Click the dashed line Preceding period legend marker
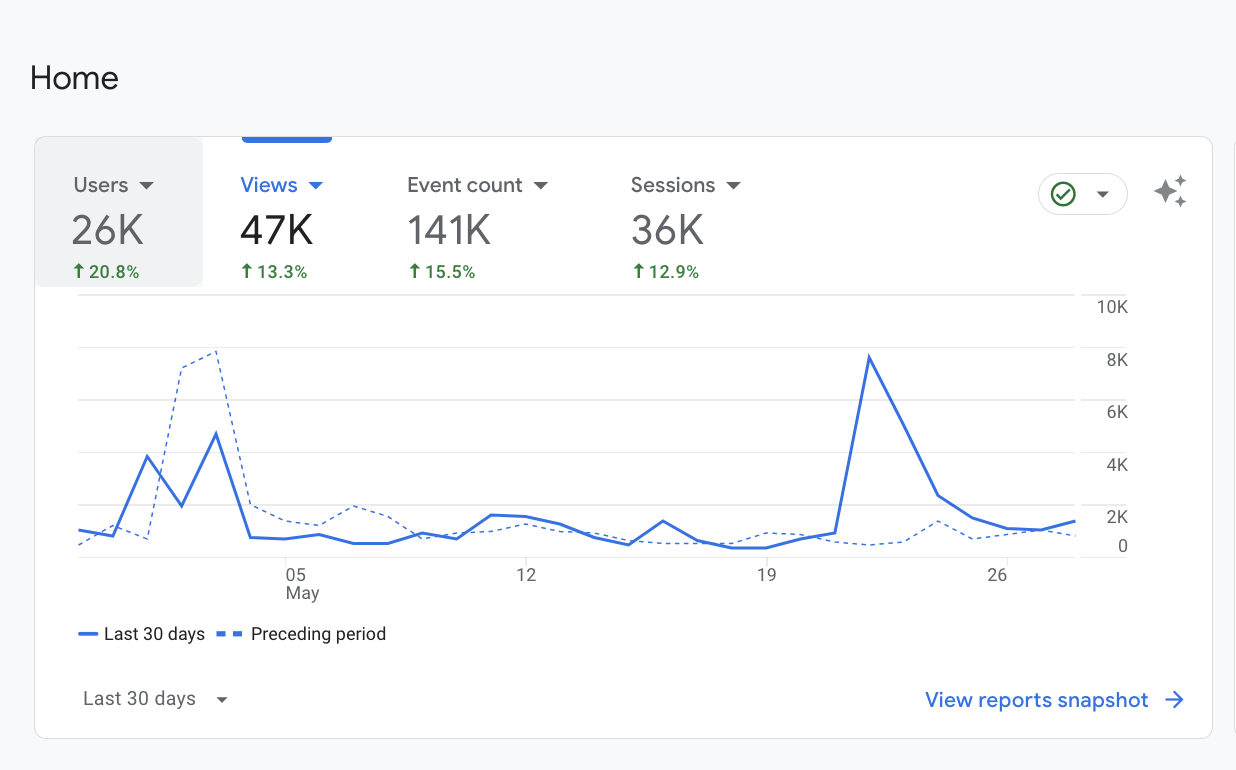 coord(231,634)
